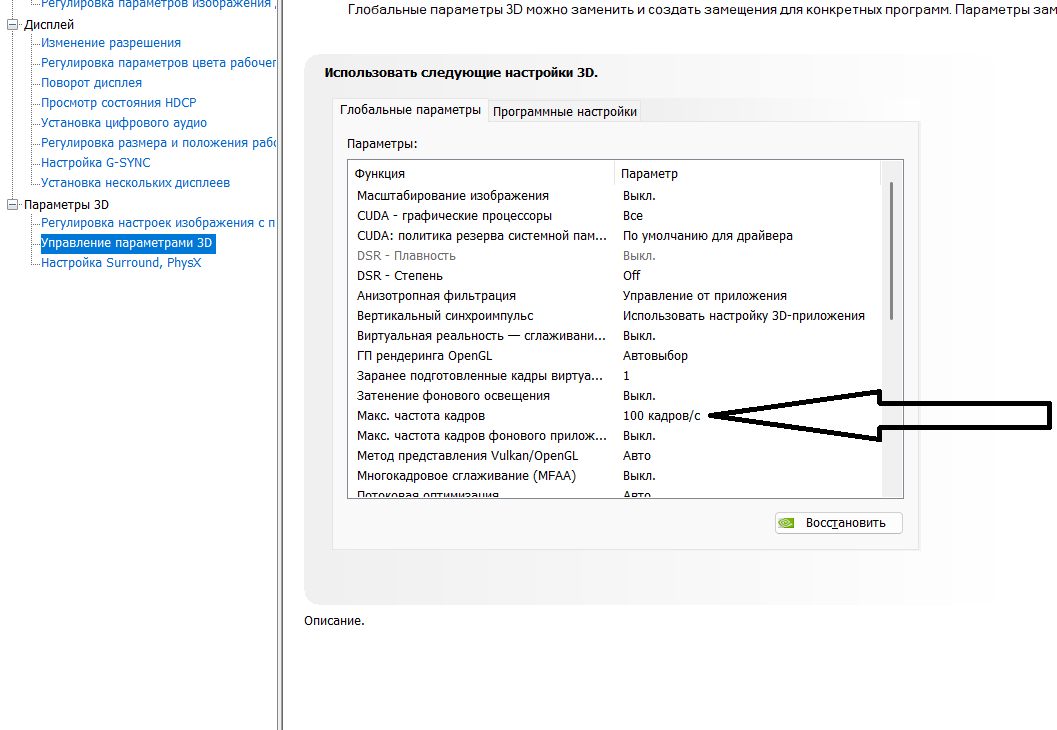Open Регулировка настроек изображения с просмотром
The width and height of the screenshot is (1057, 730).
coord(158,222)
